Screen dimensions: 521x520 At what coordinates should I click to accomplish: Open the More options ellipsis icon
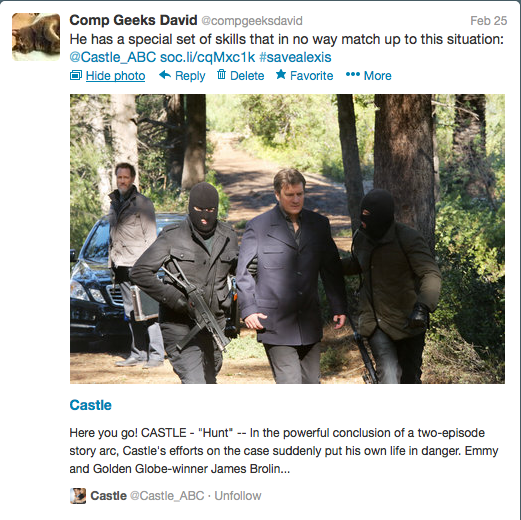pyautogui.click(x=353, y=74)
